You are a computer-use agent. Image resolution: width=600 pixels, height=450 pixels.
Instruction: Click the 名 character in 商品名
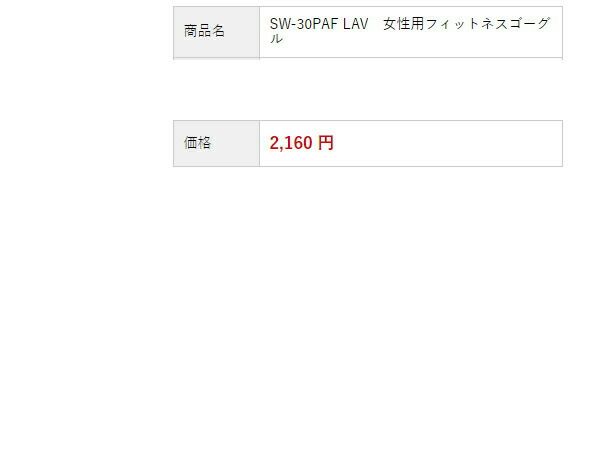point(218,31)
